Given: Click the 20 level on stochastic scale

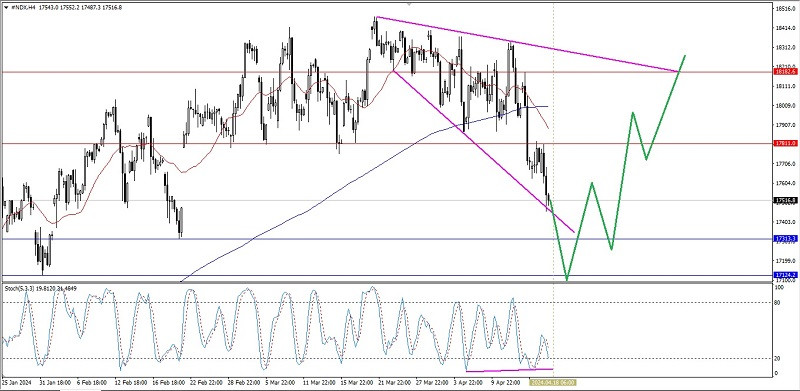Looking at the screenshot, I should pyautogui.click(x=778, y=358).
